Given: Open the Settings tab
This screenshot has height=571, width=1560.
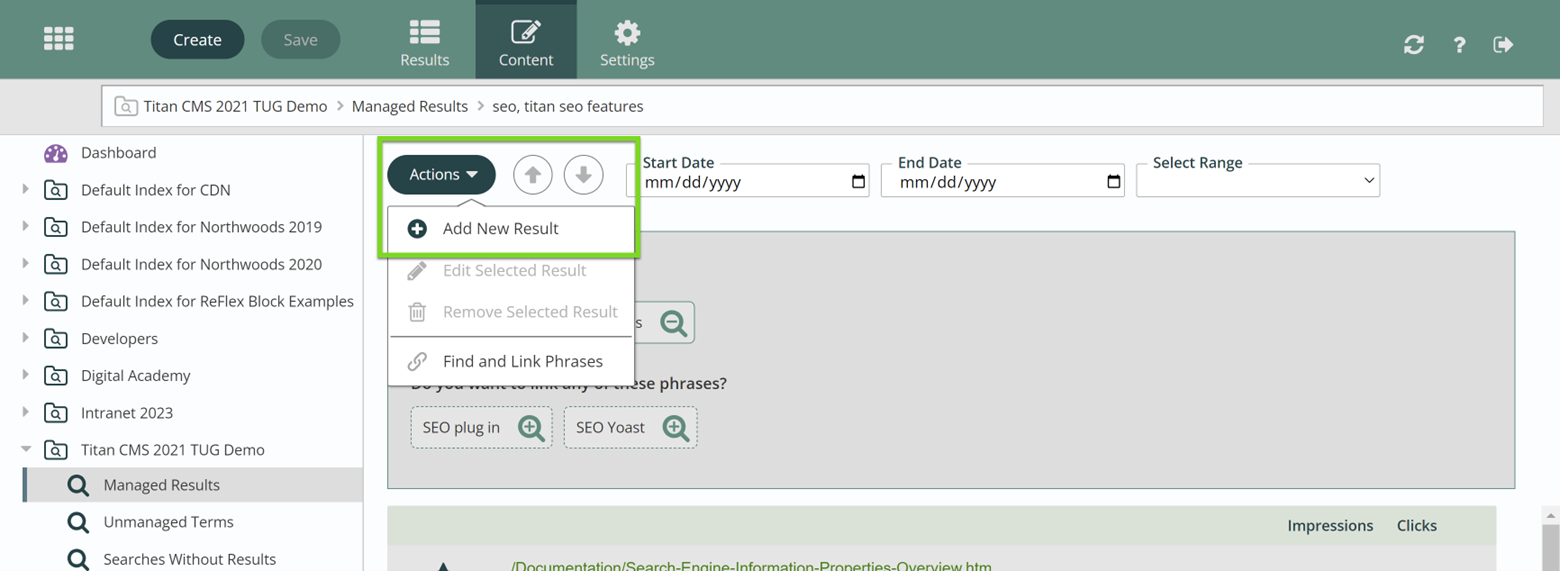Looking at the screenshot, I should point(627,43).
